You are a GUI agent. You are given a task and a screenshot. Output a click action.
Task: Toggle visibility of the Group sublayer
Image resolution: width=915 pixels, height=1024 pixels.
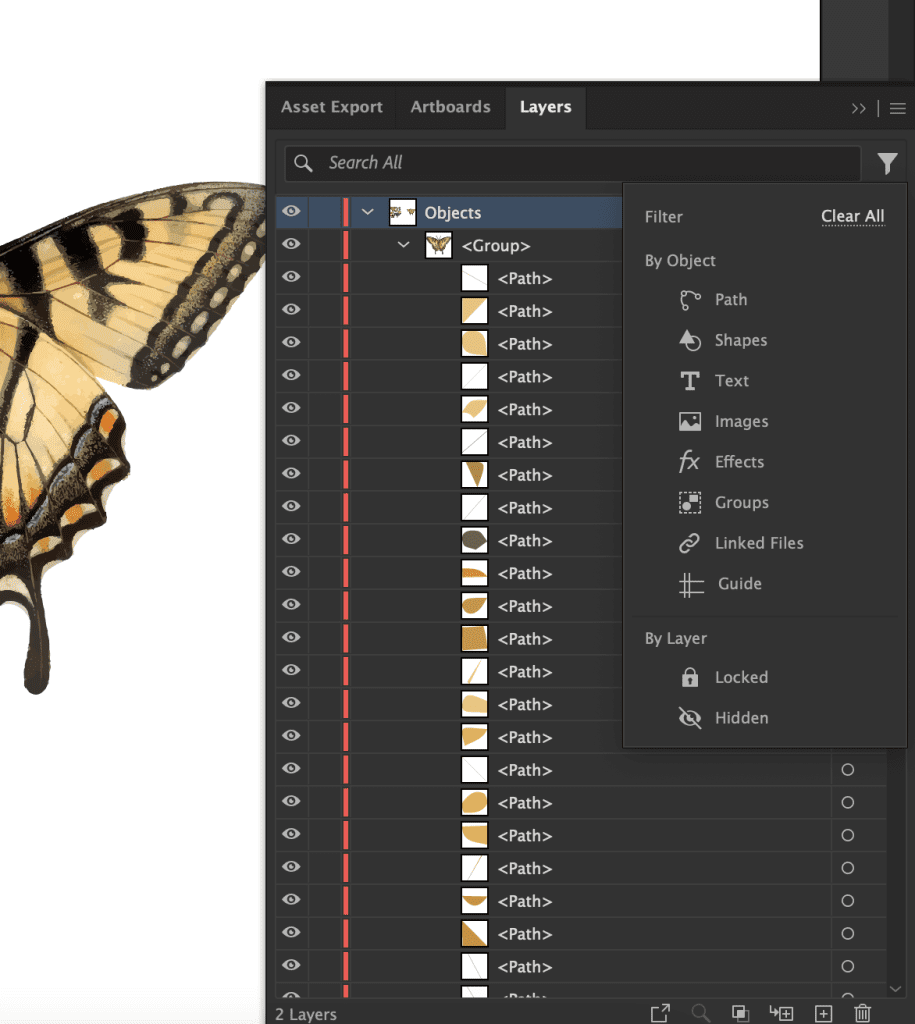coord(291,245)
